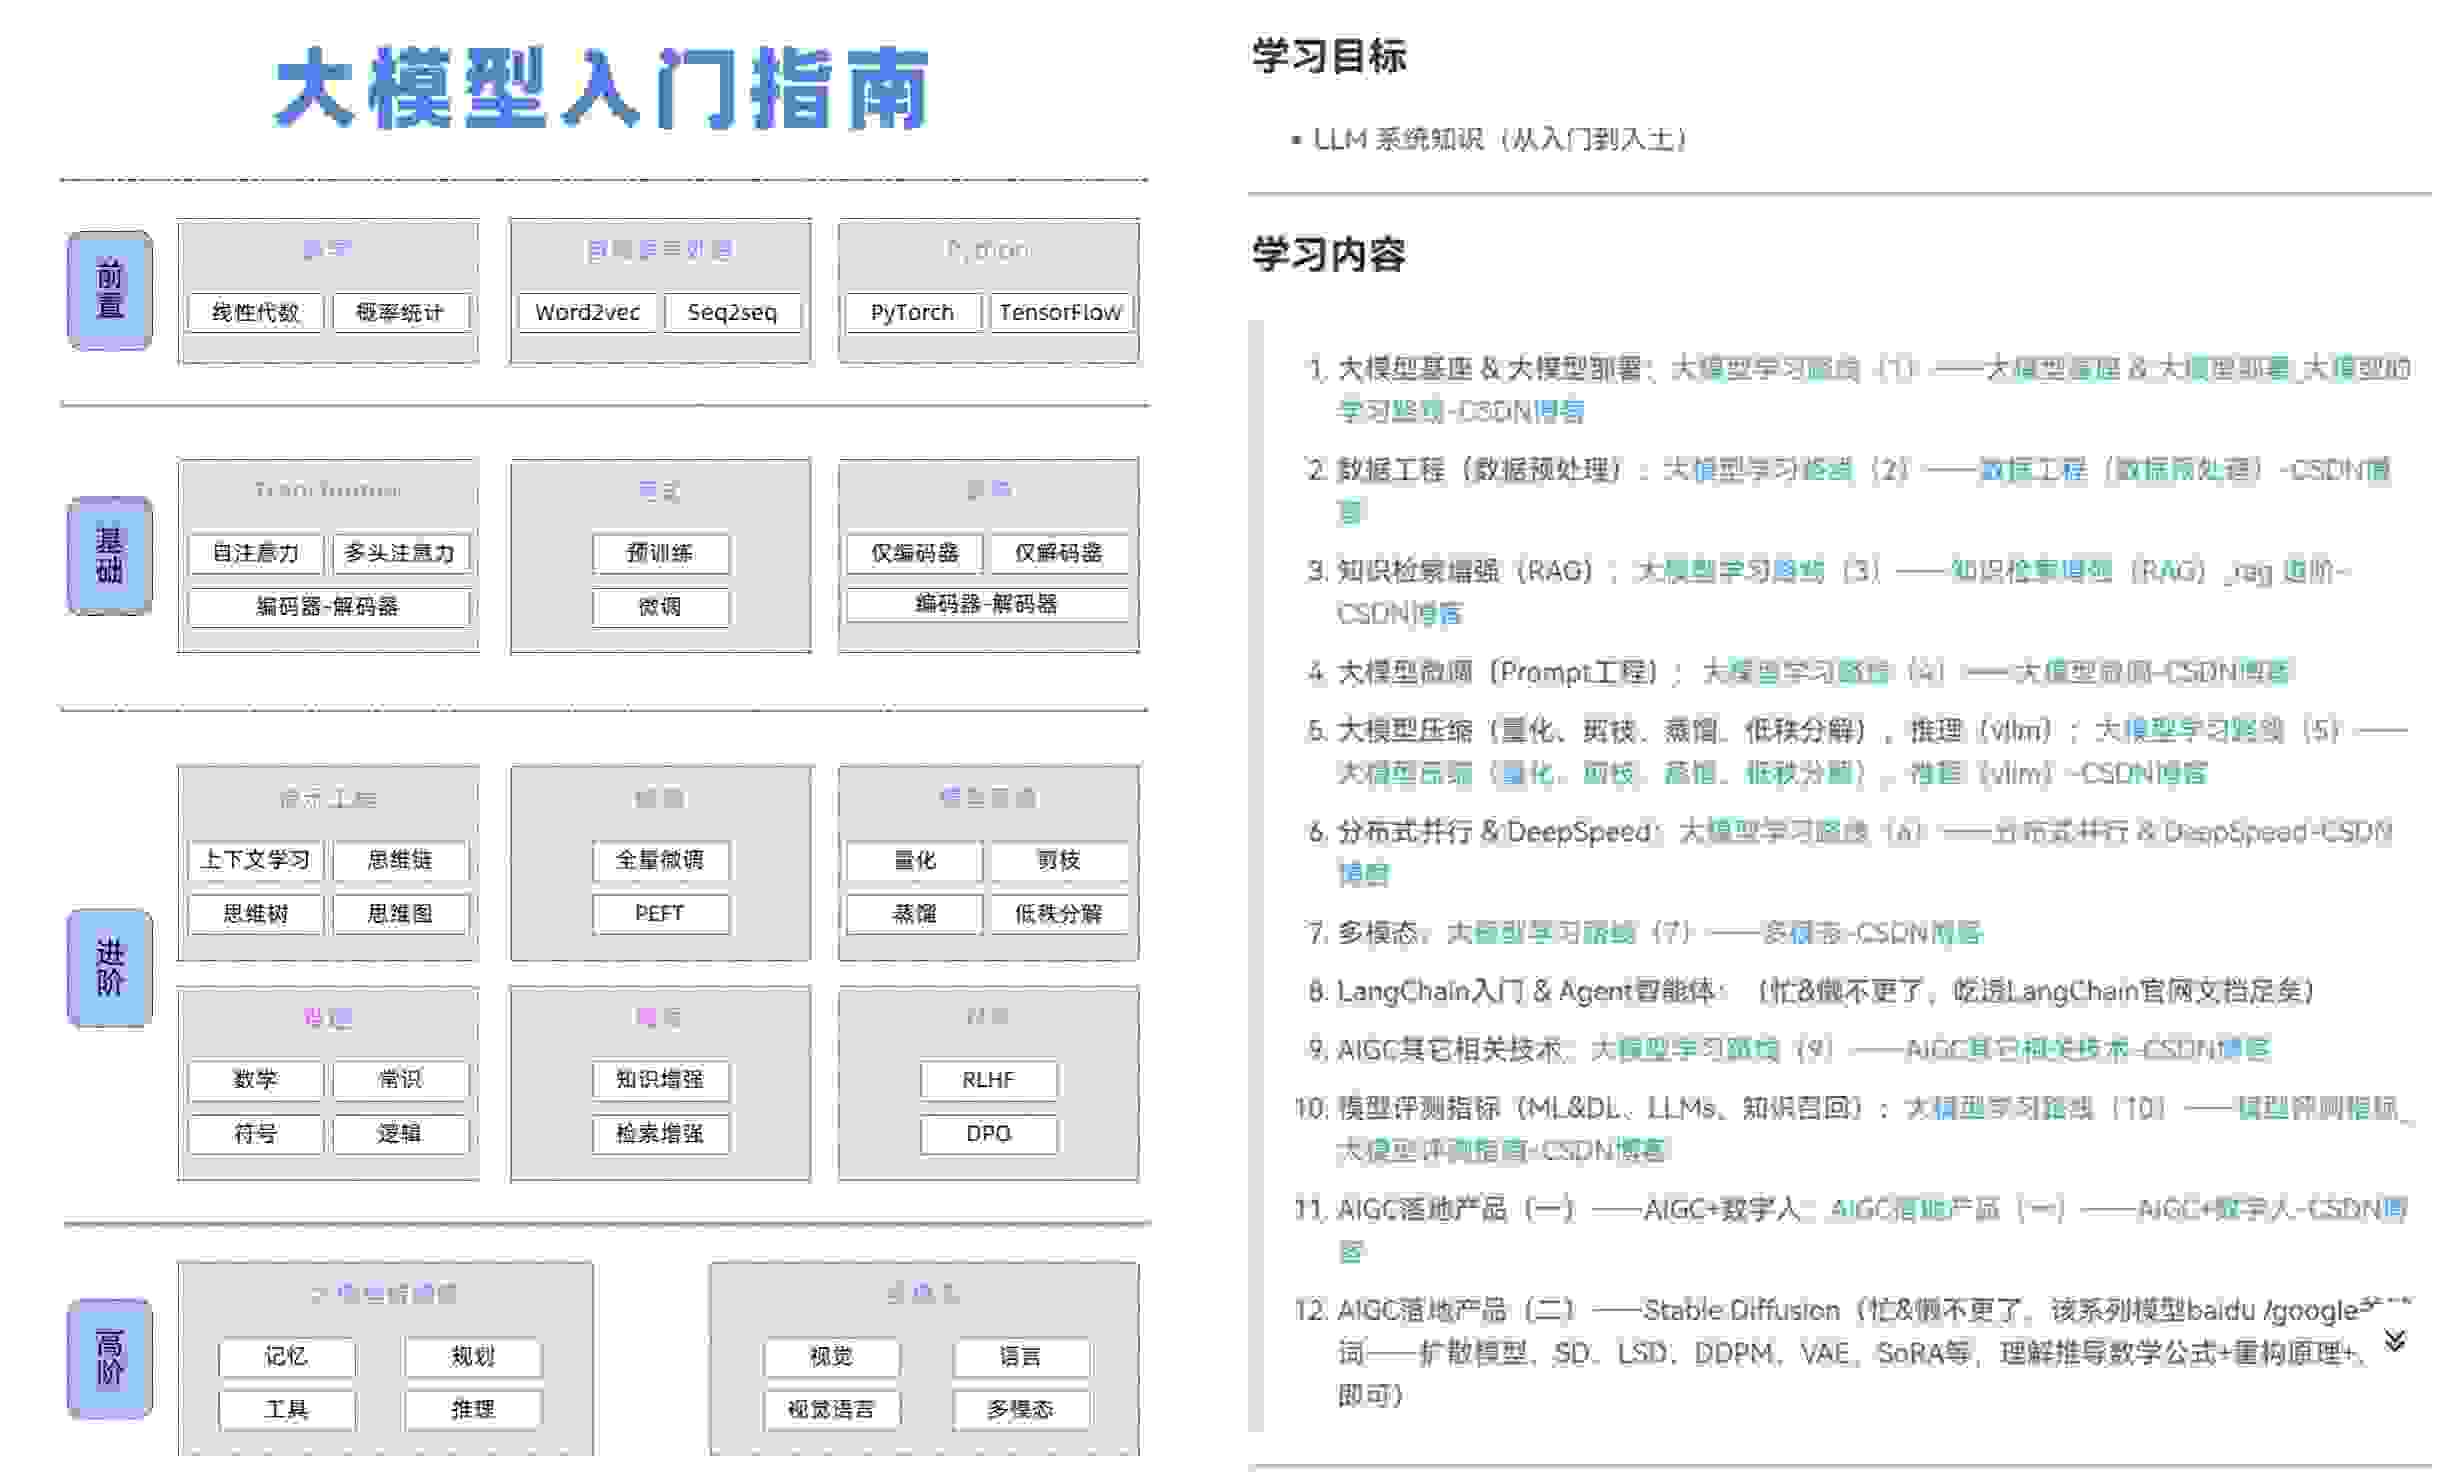
Task: Click the DPO box
Action: tap(988, 1134)
